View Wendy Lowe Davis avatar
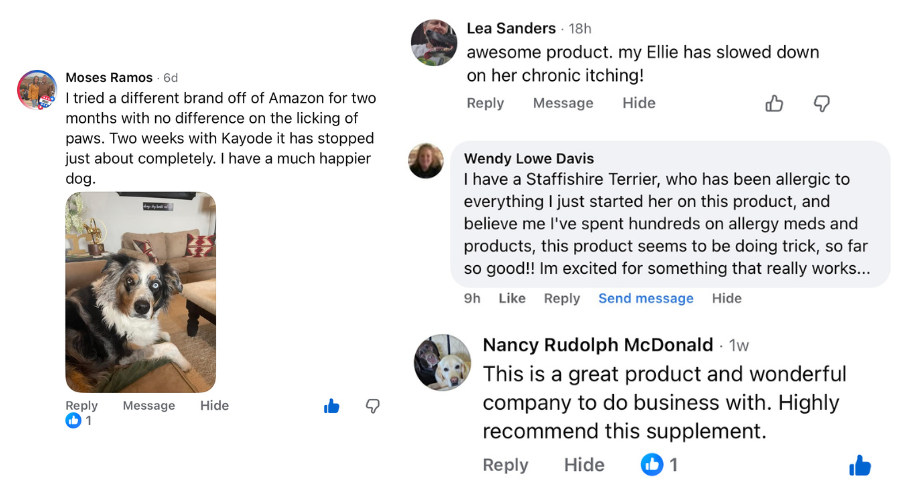This screenshot has width=900, height=500. point(426,160)
